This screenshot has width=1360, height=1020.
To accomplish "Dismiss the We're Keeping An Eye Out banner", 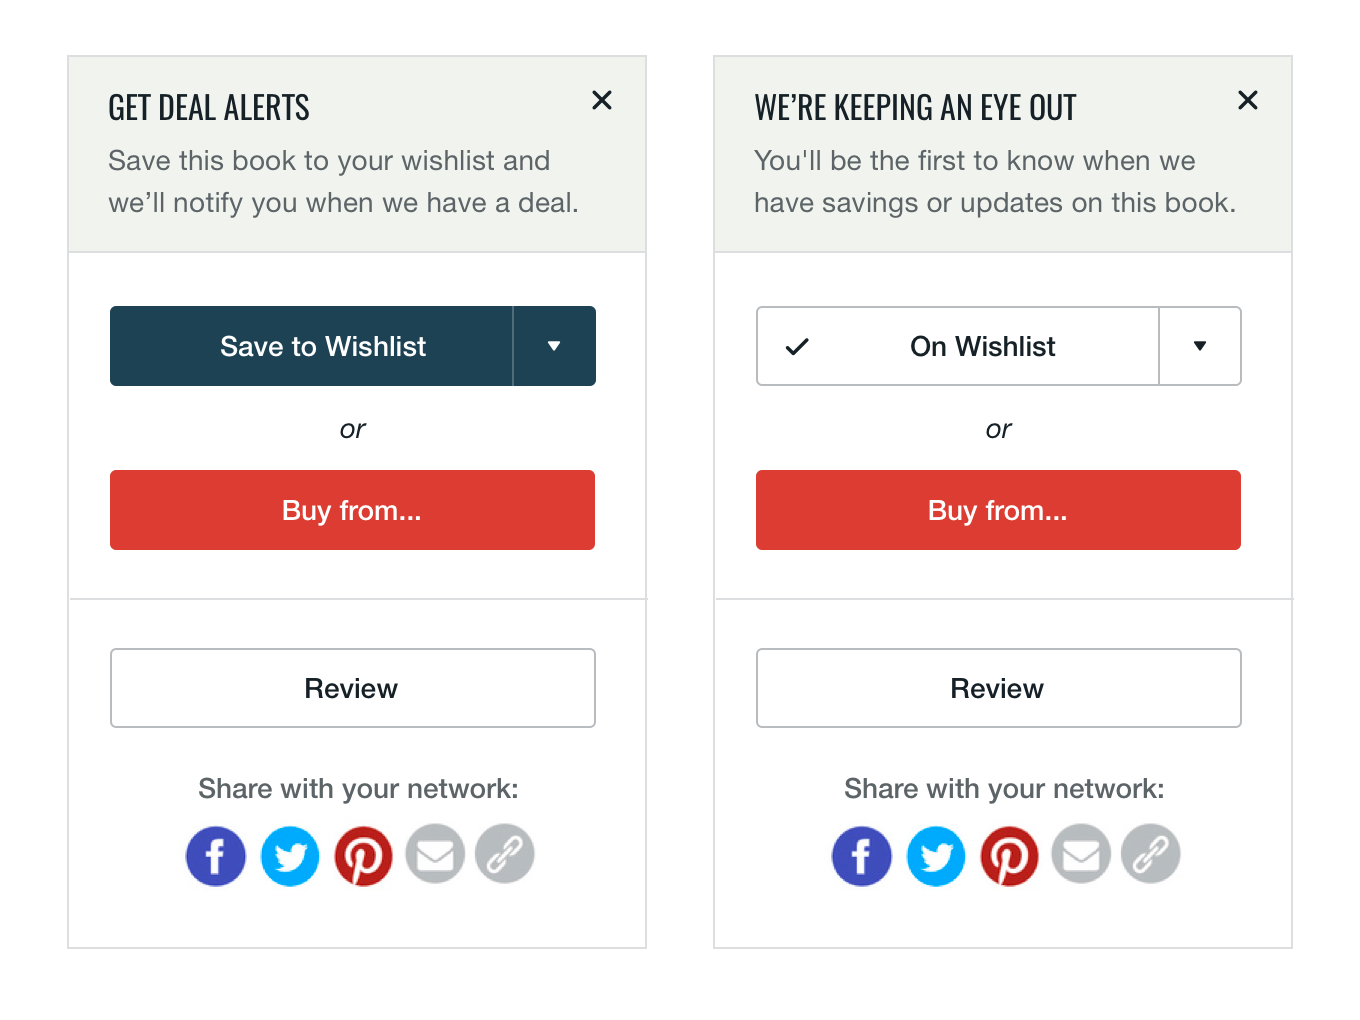I will (x=1248, y=100).
